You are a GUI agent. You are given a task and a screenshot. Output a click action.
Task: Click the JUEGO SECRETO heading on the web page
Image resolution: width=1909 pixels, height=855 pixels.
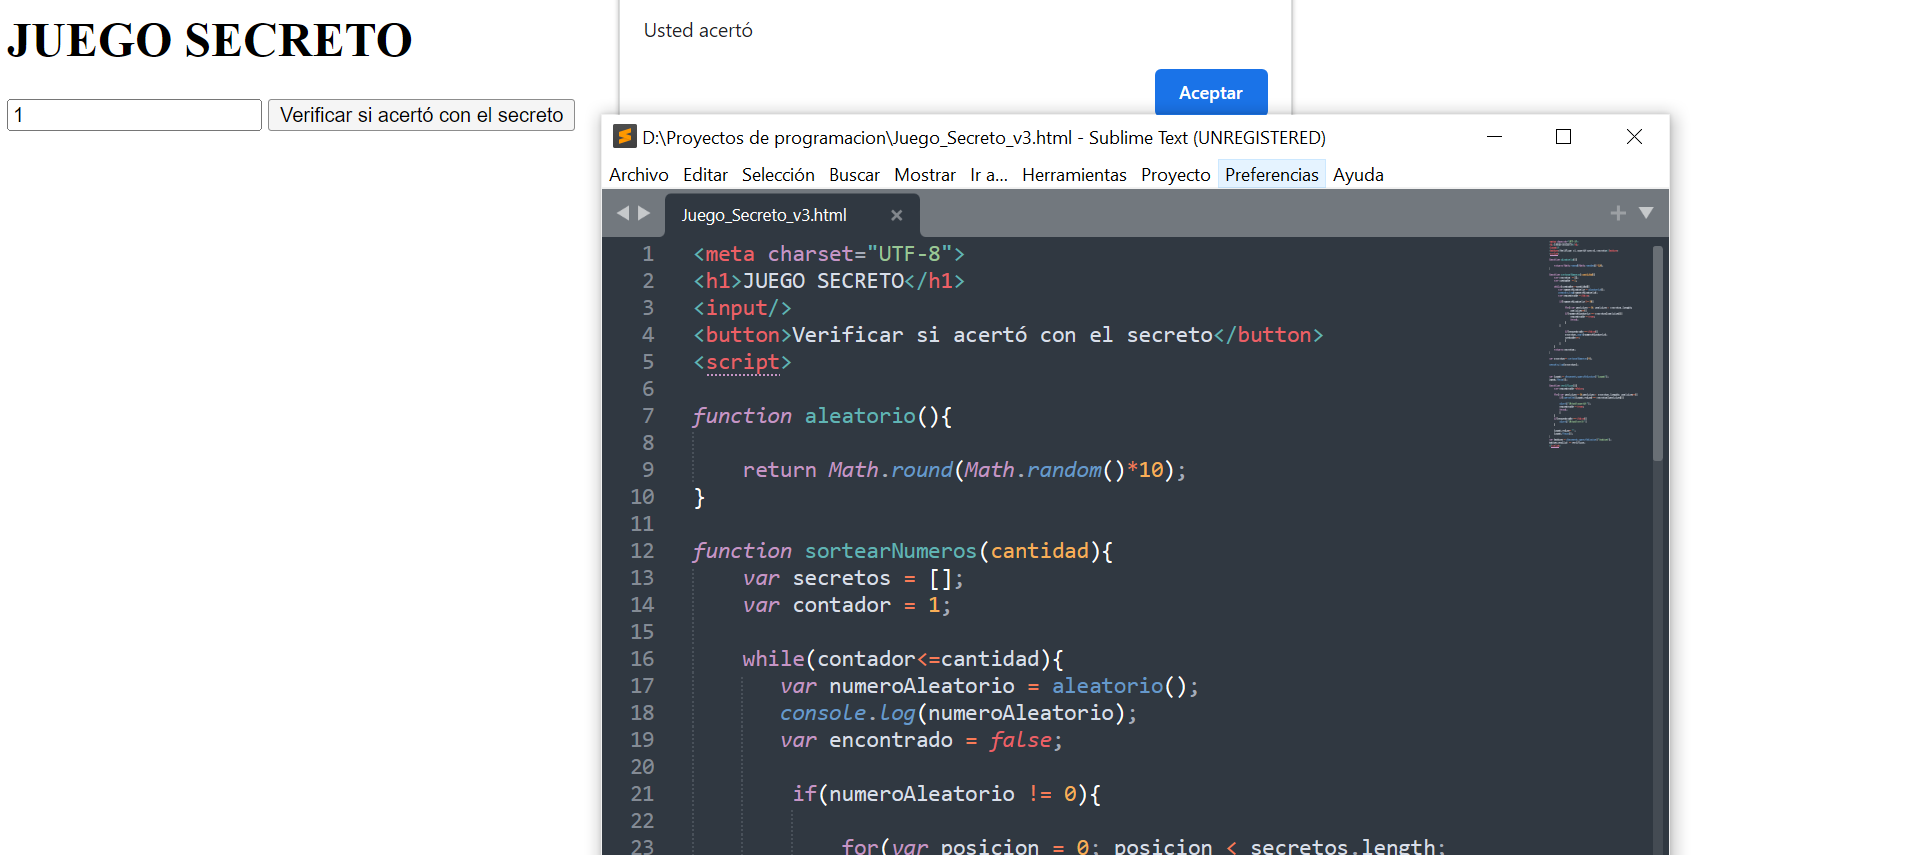pos(210,41)
